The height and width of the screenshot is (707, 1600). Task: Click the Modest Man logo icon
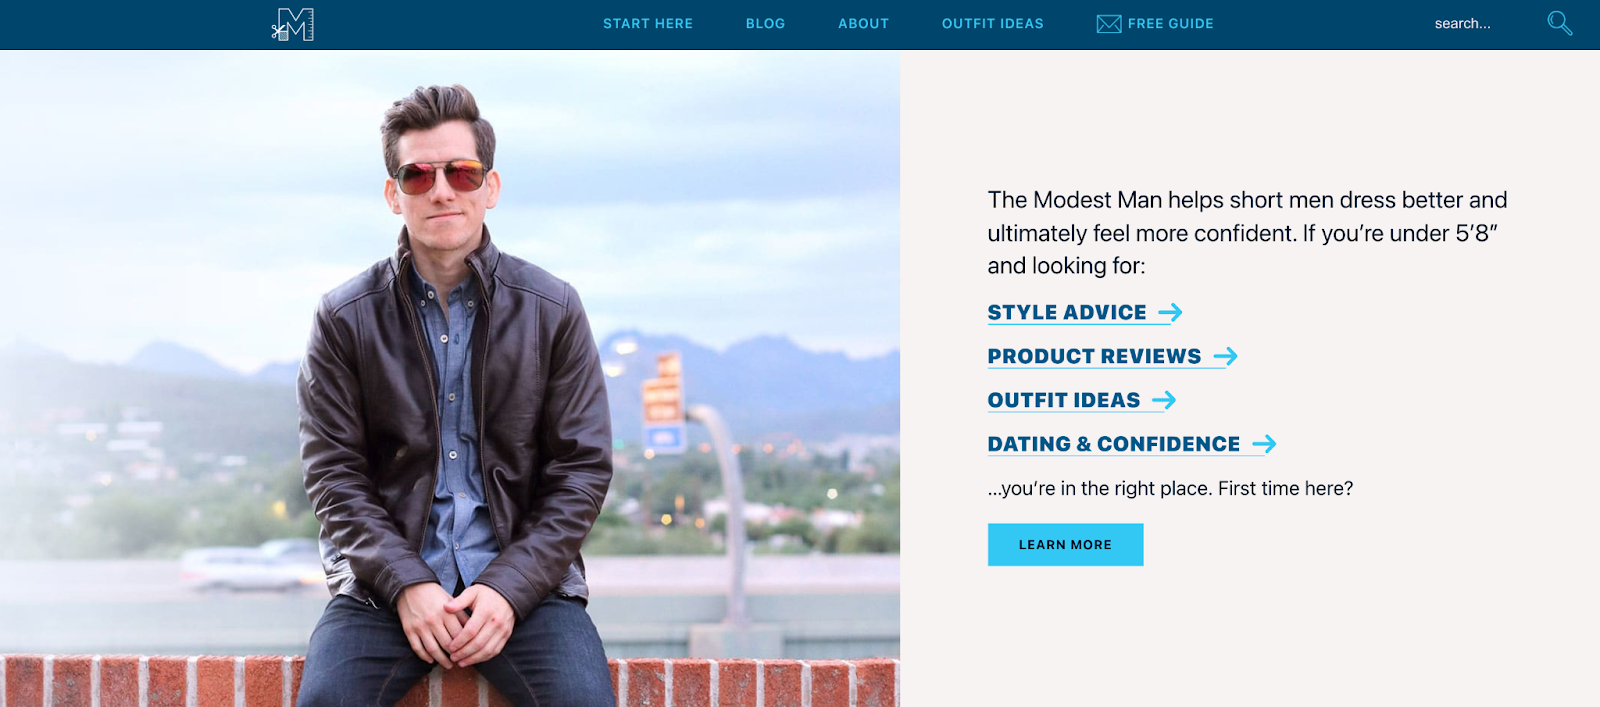[x=293, y=24]
